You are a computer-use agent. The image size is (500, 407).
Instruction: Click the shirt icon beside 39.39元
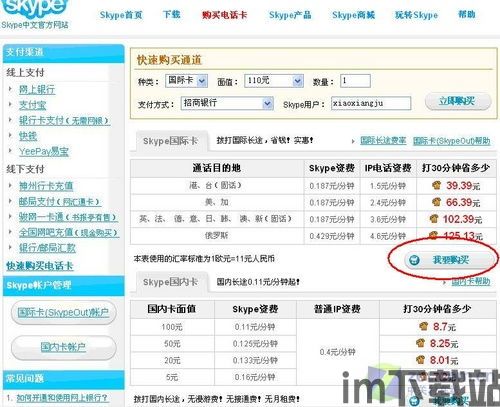(436, 185)
